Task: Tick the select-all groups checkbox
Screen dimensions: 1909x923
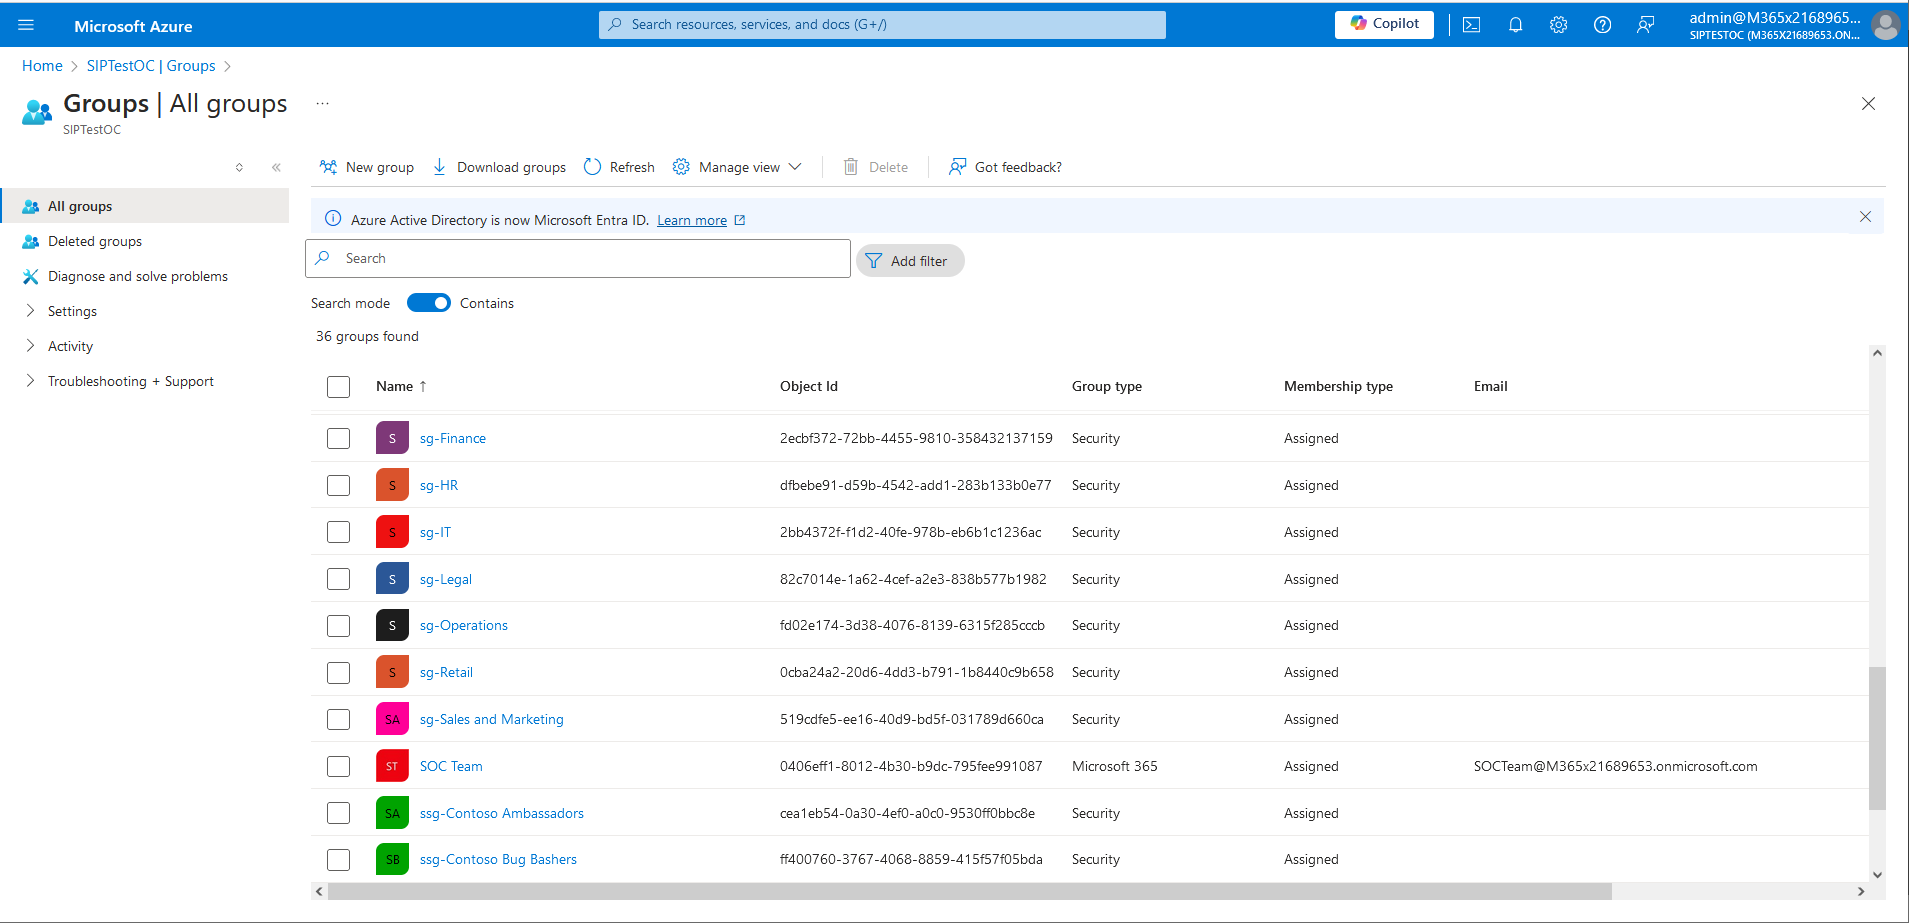Action: [x=339, y=387]
